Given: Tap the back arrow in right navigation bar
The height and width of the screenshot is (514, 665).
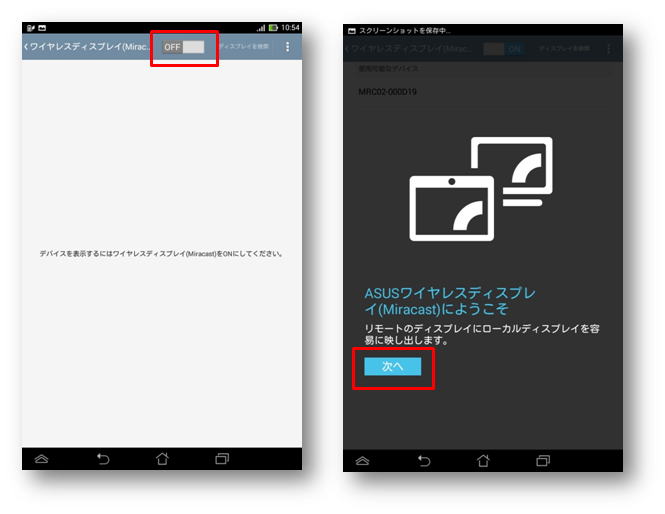Looking at the screenshot, I should tap(424, 461).
